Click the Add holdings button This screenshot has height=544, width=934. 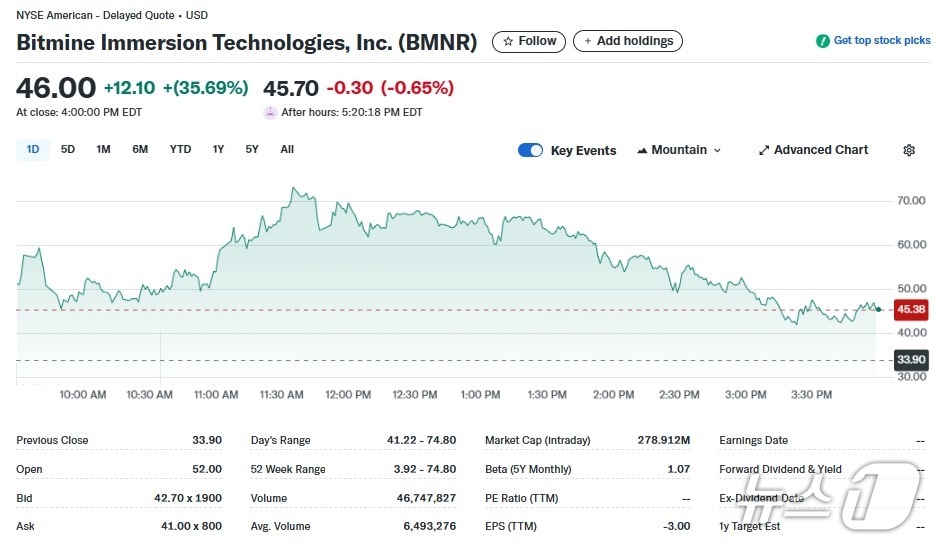[628, 41]
